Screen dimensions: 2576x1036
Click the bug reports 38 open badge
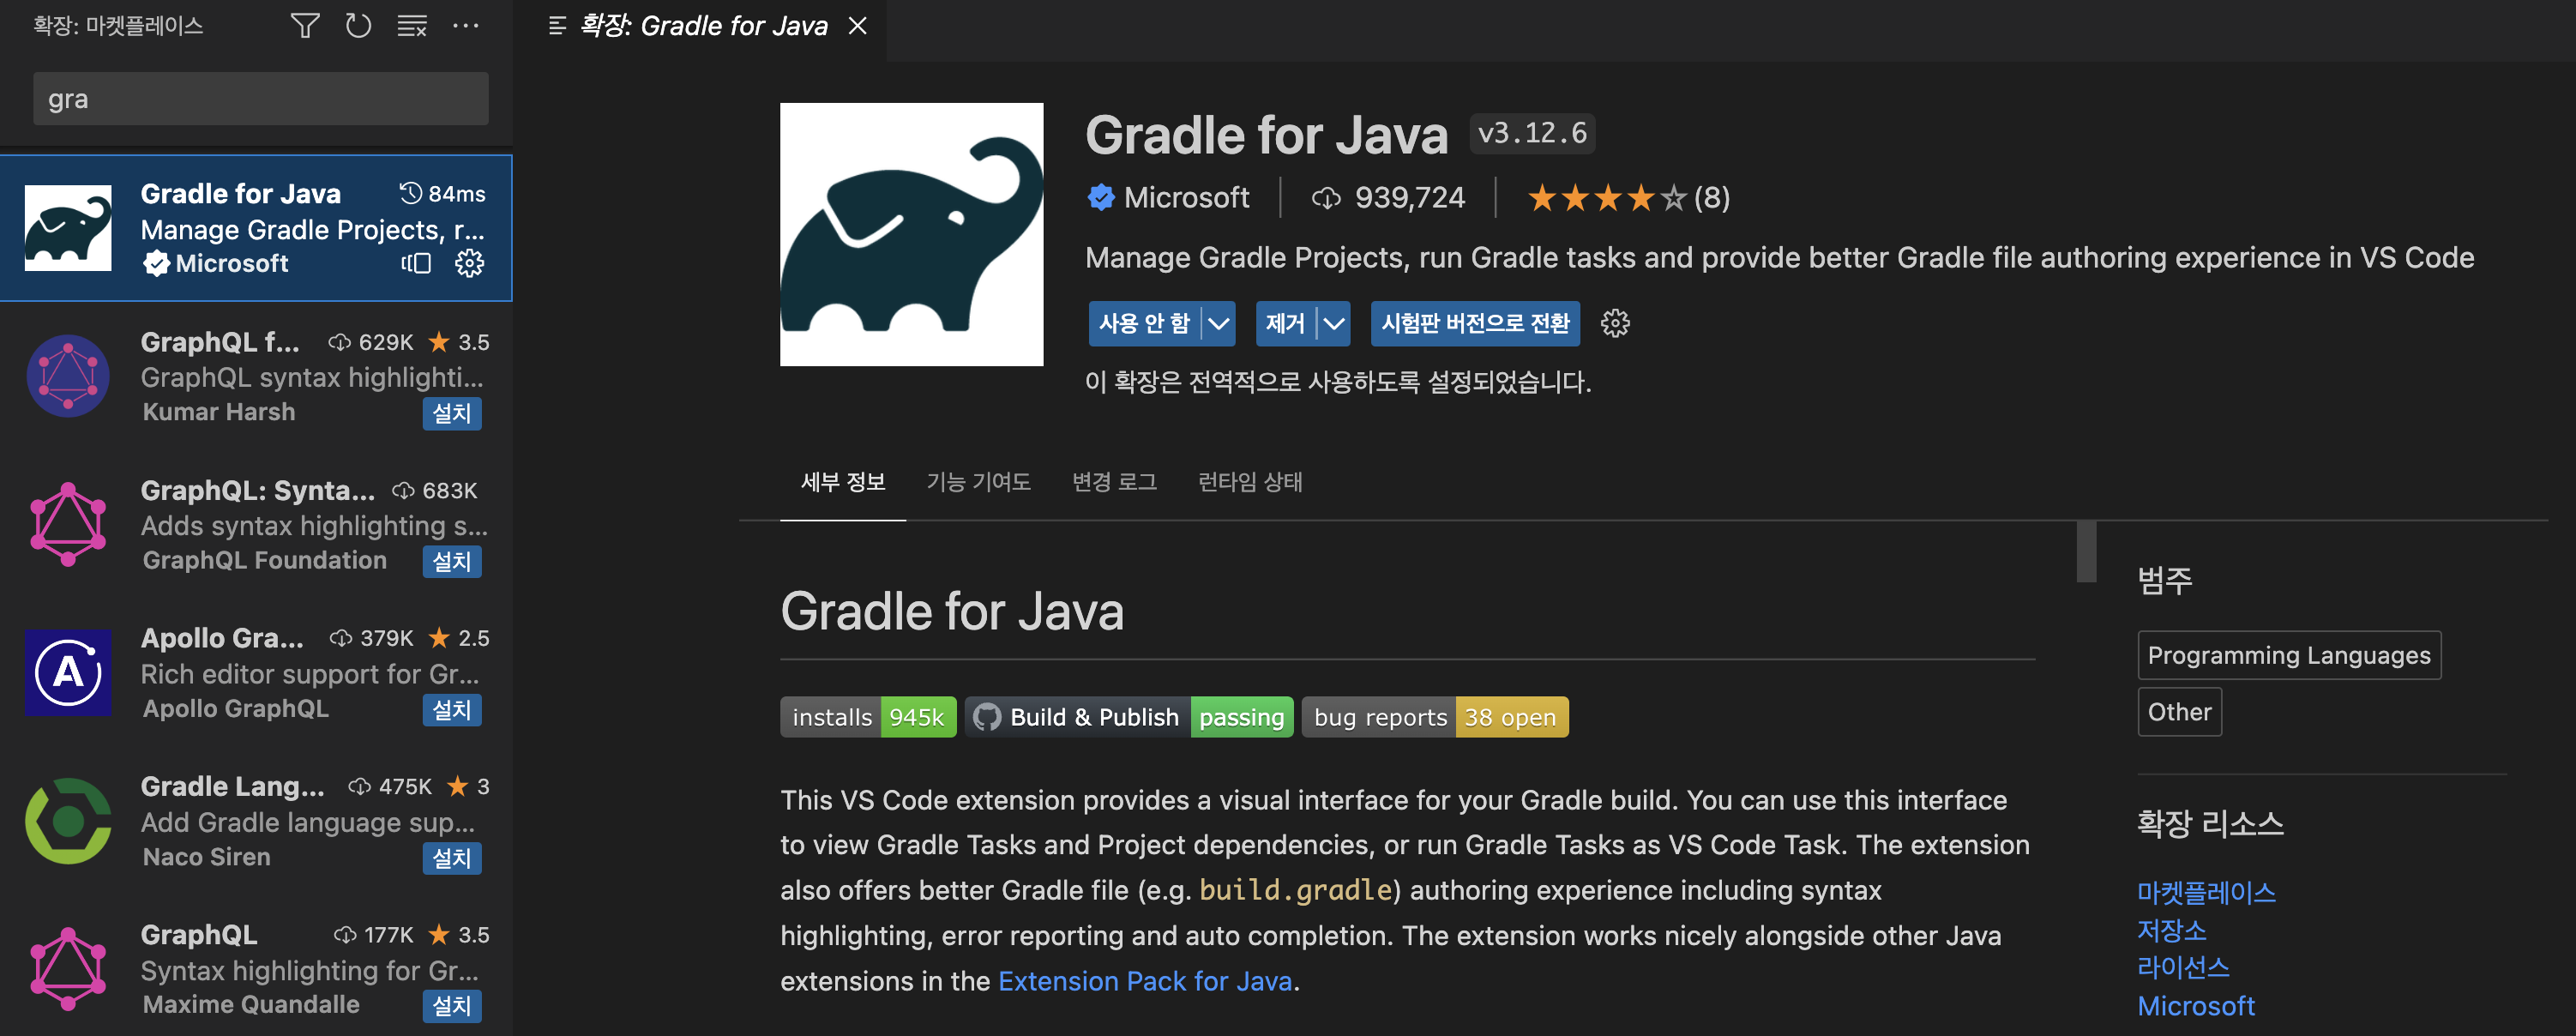coord(1435,717)
